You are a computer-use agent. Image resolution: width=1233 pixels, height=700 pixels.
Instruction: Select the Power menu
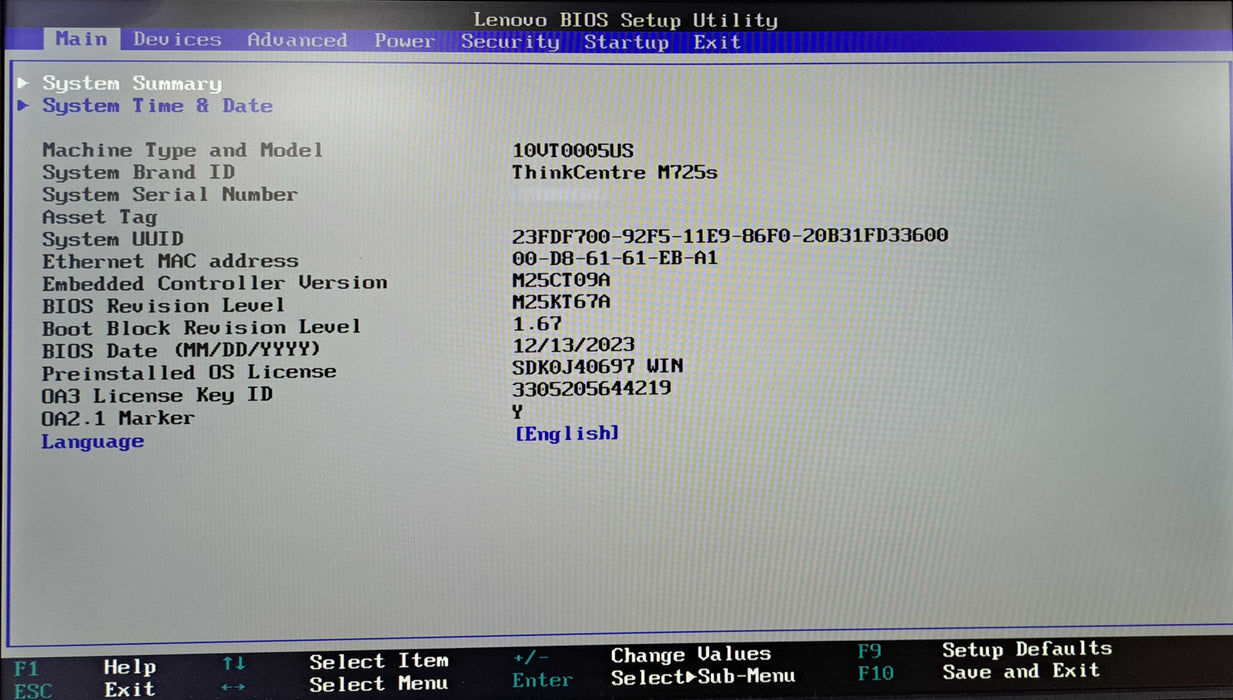tap(403, 40)
